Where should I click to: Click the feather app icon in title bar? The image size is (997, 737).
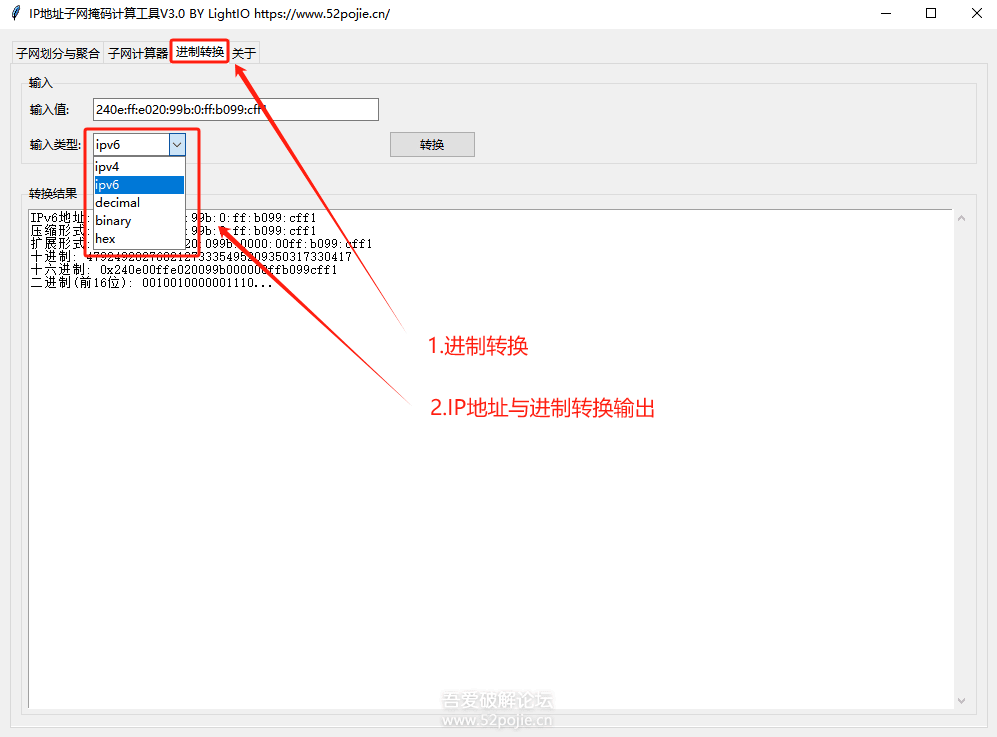click(15, 14)
